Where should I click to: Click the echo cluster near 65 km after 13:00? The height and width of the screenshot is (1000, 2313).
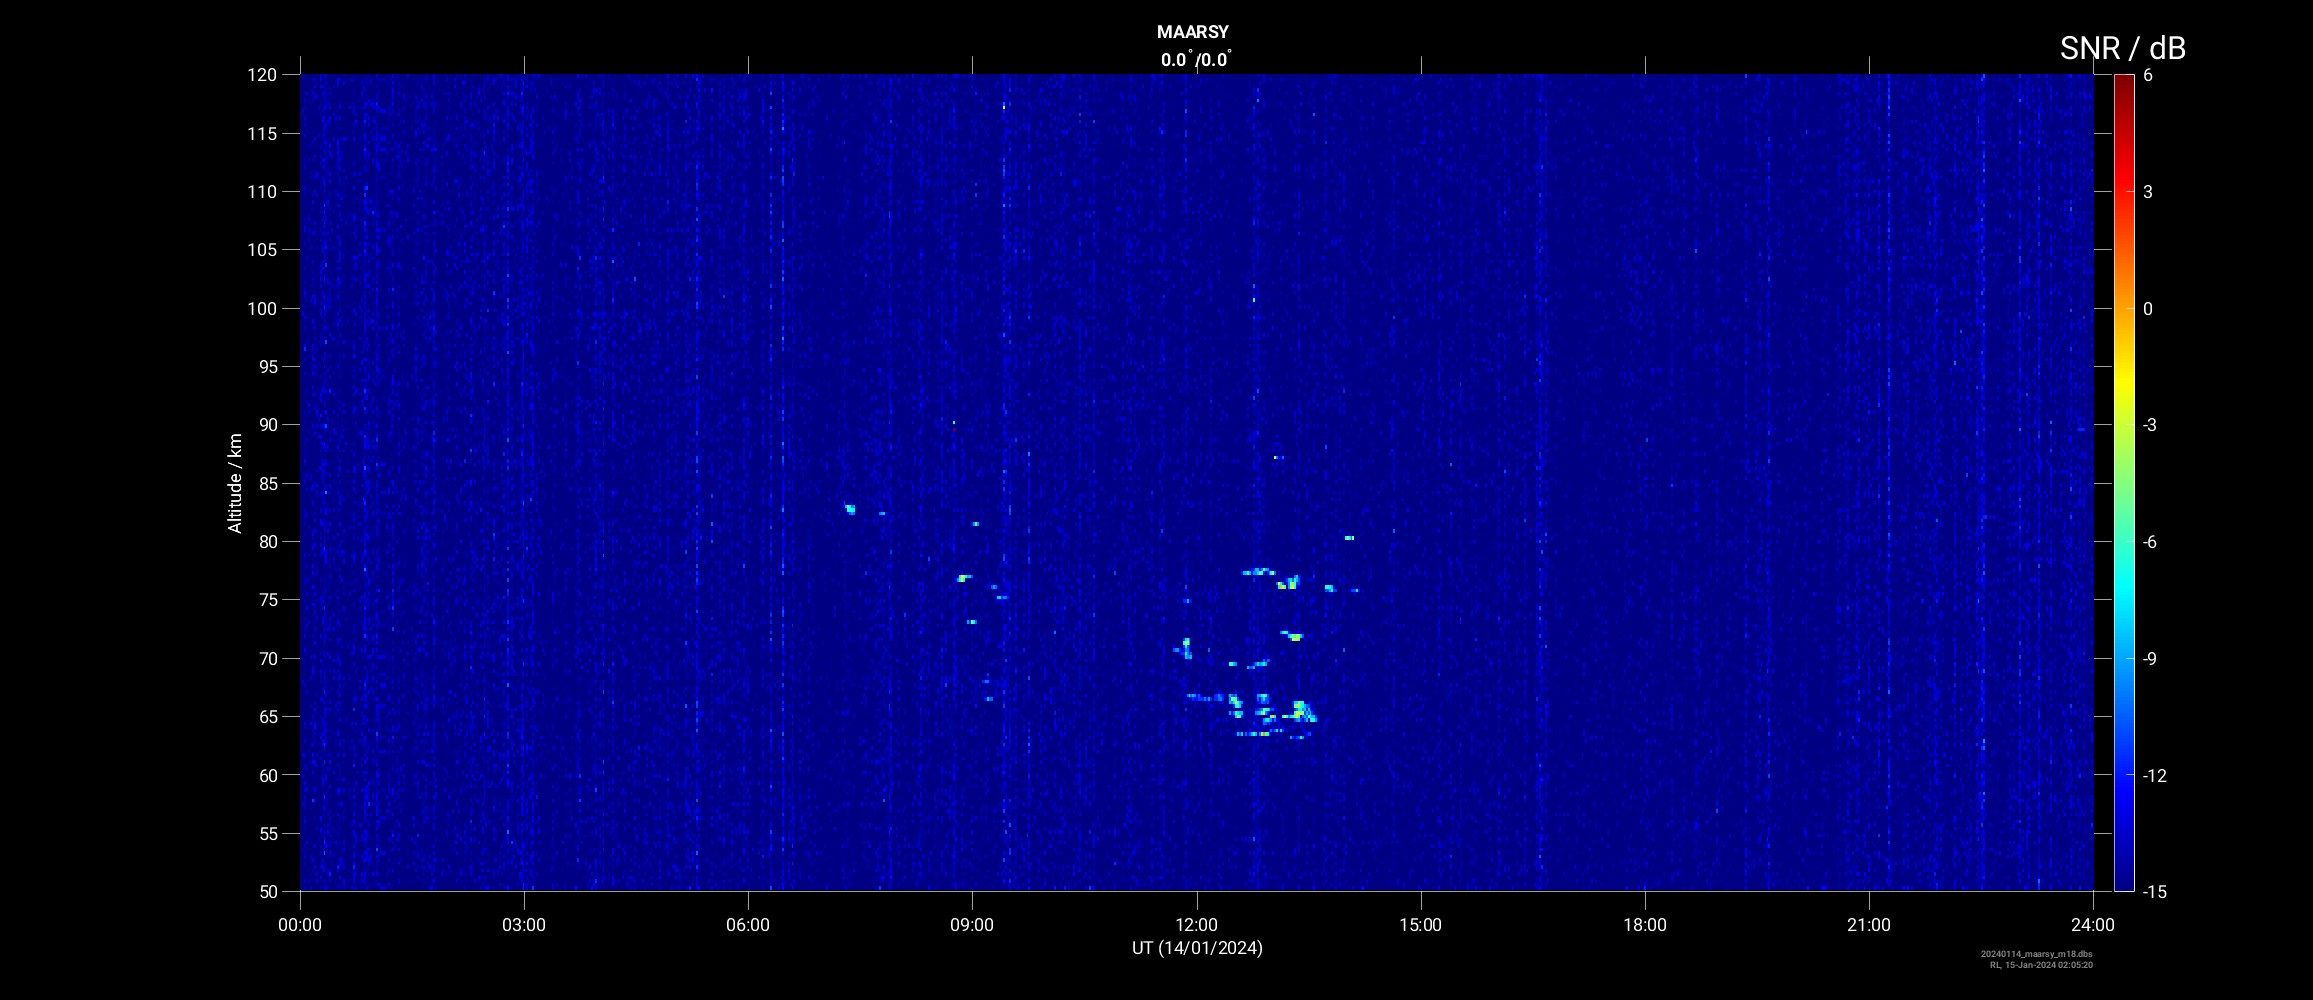point(1302,711)
